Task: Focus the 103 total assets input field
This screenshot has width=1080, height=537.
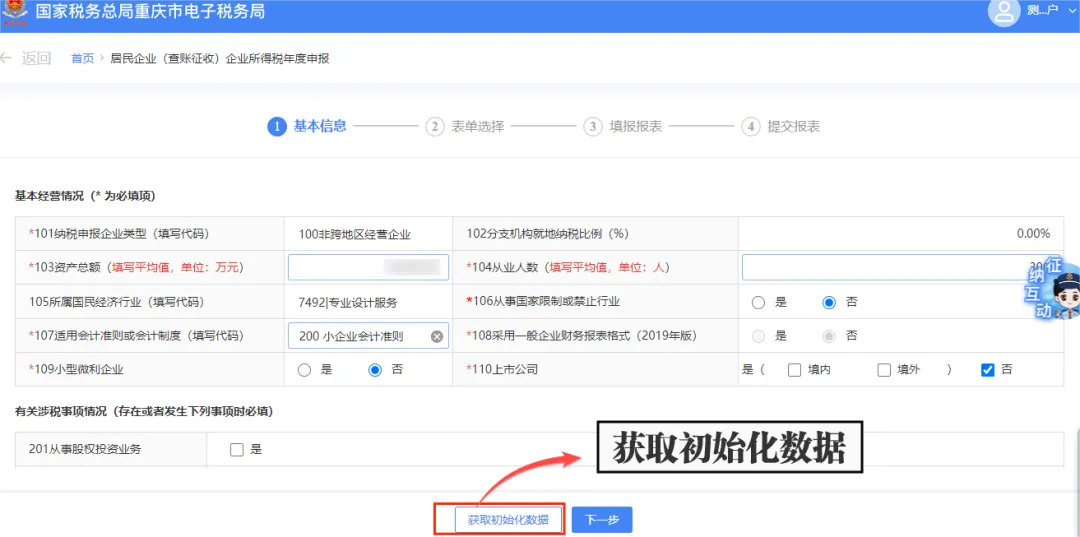Action: pos(368,267)
